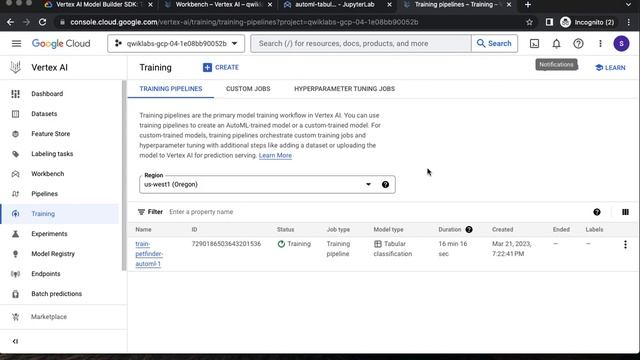640x360 pixels.
Task: Click the Google Cloud logo
Action: [x=61, y=43]
